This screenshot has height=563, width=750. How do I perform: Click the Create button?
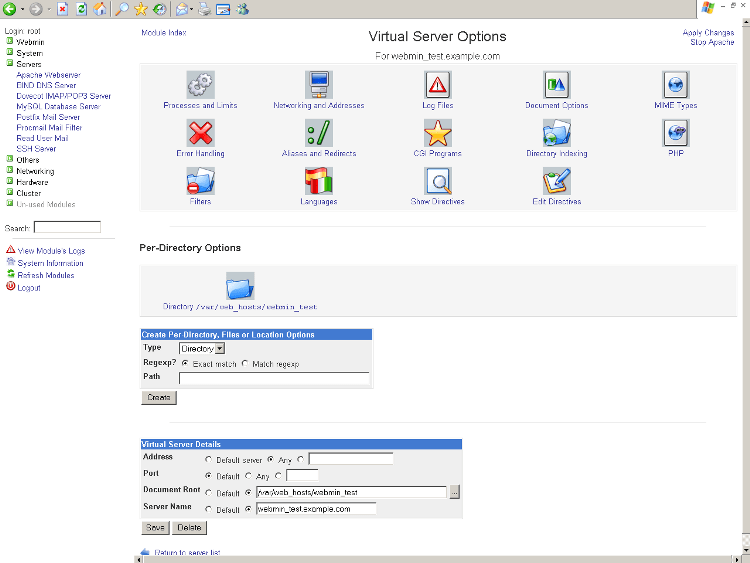click(x=159, y=397)
